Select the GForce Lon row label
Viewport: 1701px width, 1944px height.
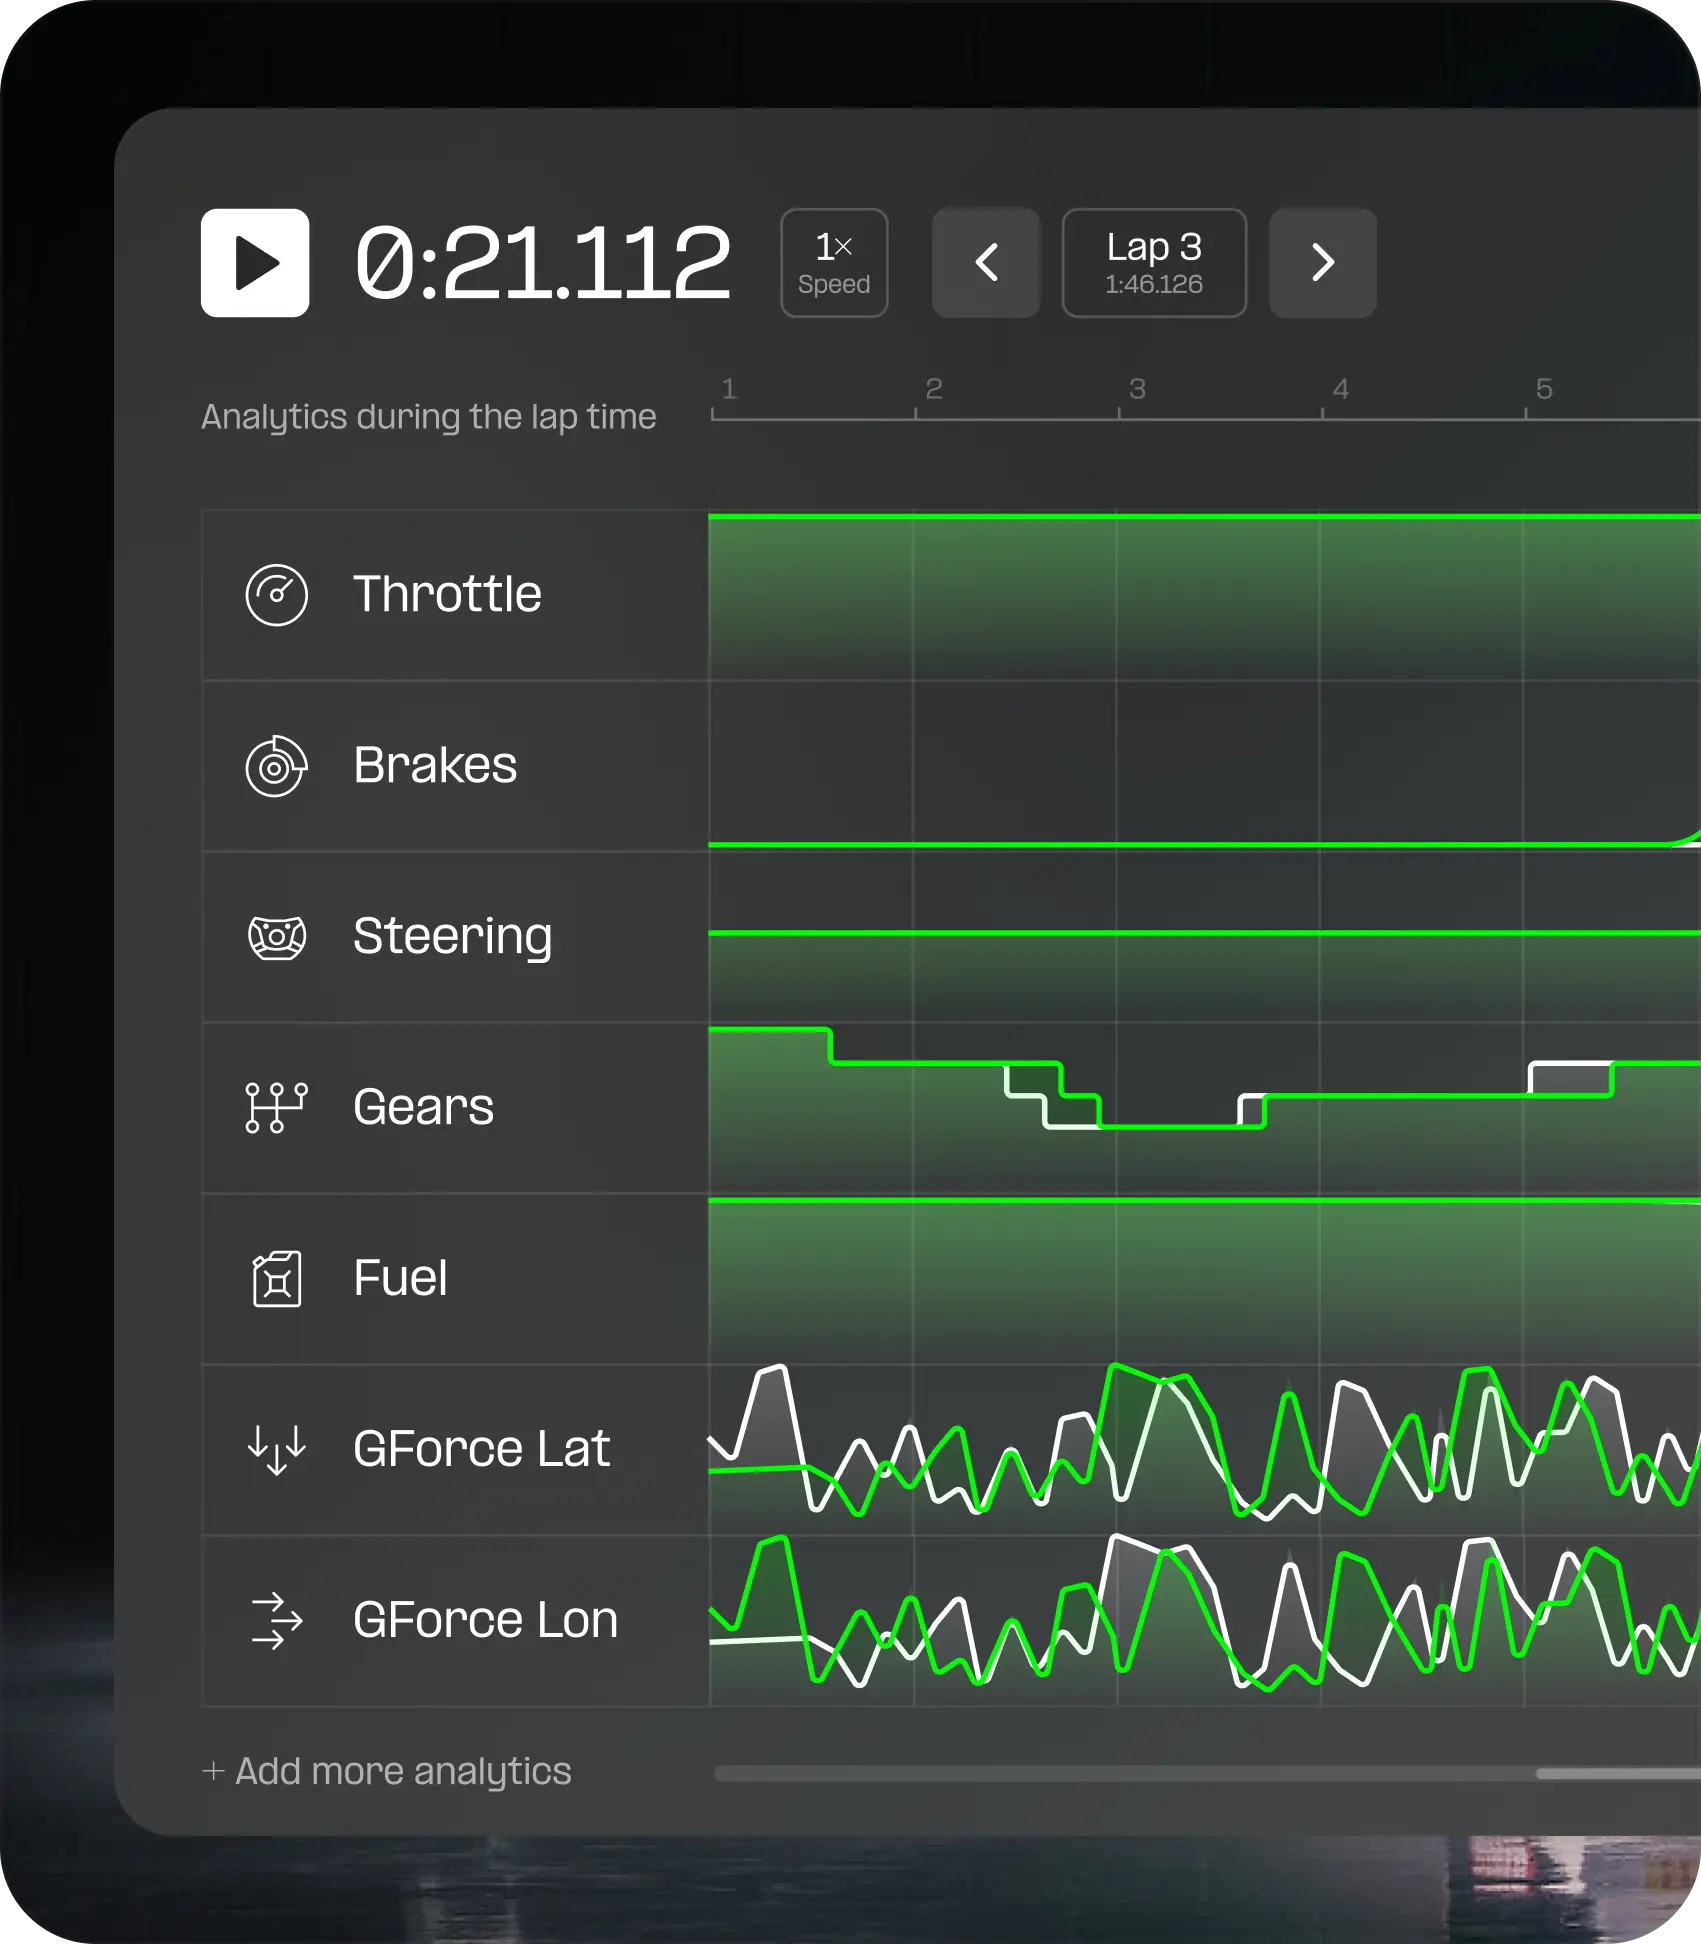[486, 1620]
